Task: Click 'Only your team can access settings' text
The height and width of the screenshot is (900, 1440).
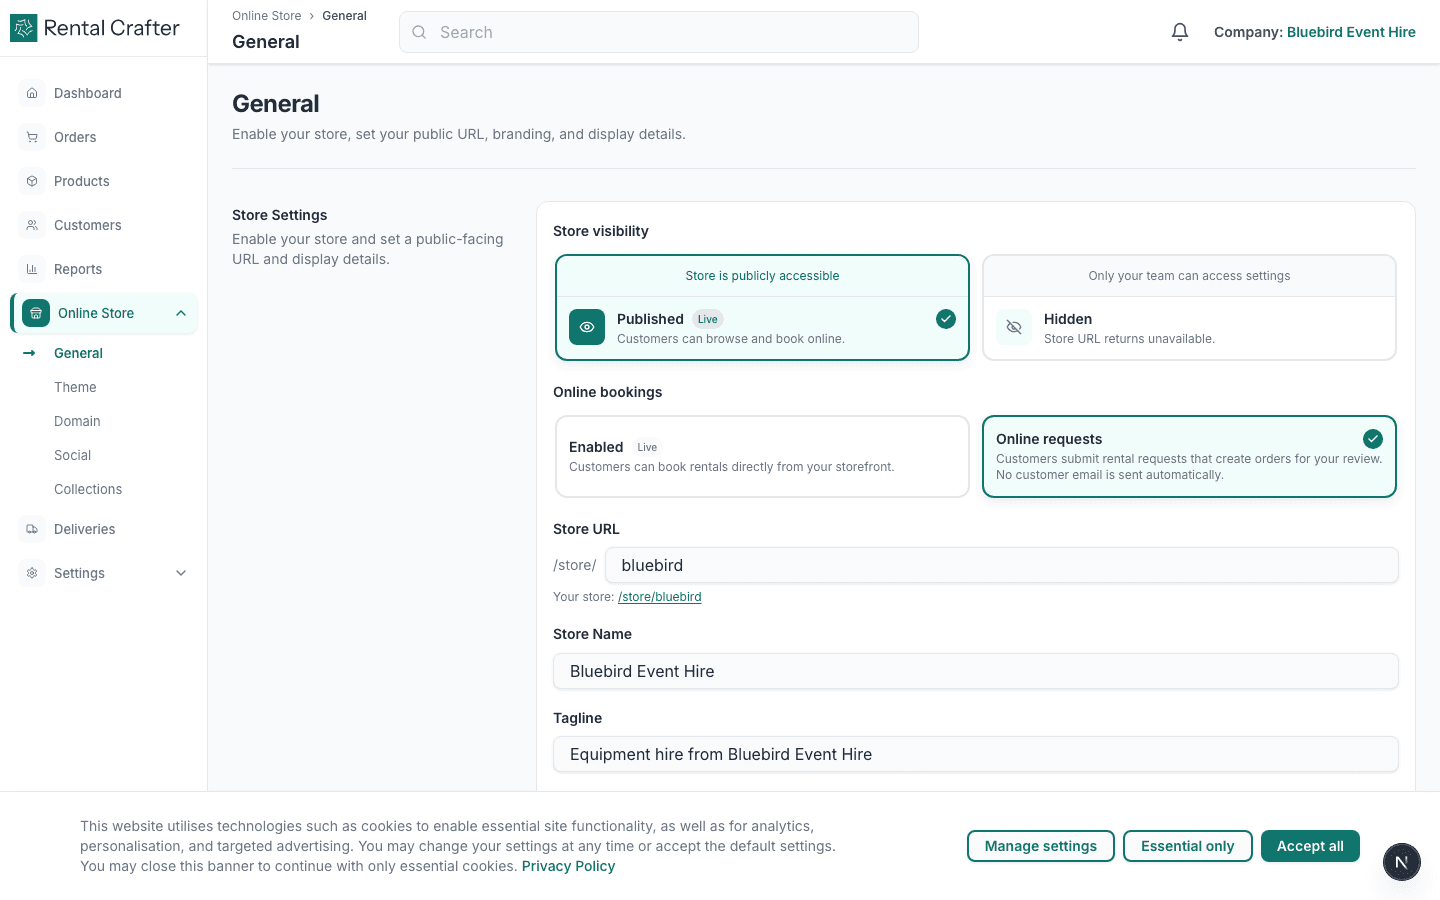Action: 1189,276
